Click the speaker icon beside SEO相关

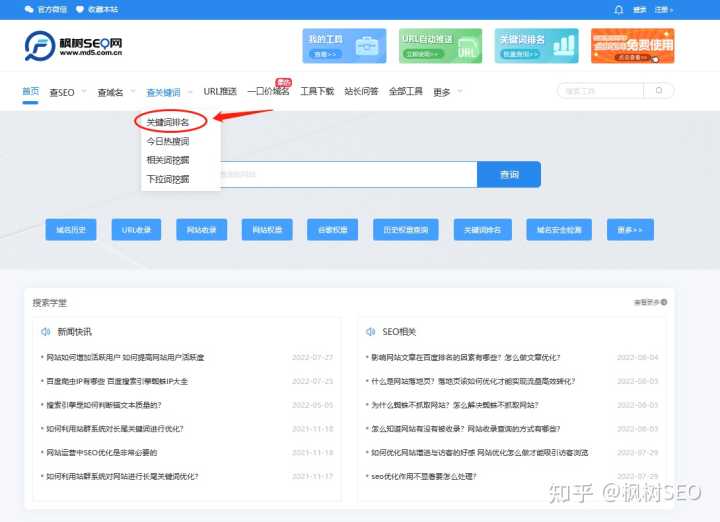[x=370, y=331]
